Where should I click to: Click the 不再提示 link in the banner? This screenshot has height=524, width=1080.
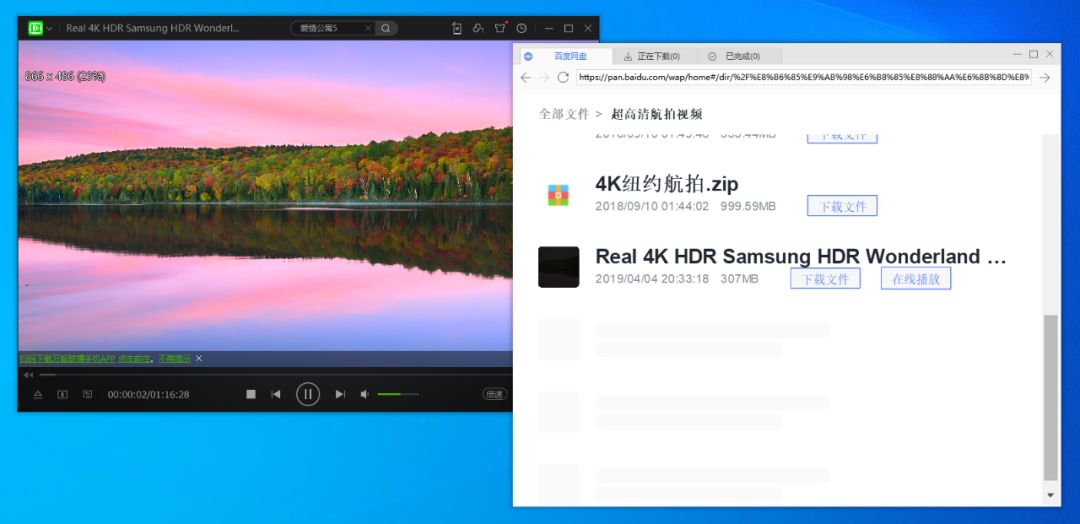click(174, 358)
